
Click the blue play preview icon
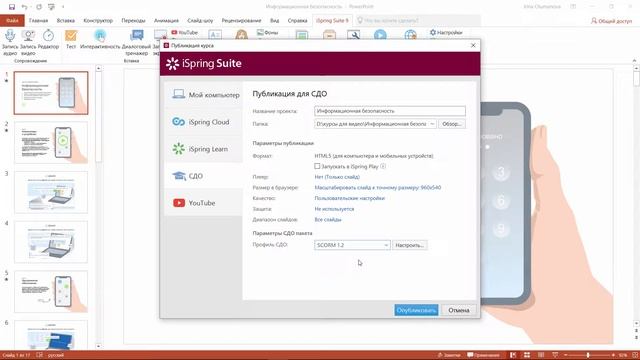[380, 35]
